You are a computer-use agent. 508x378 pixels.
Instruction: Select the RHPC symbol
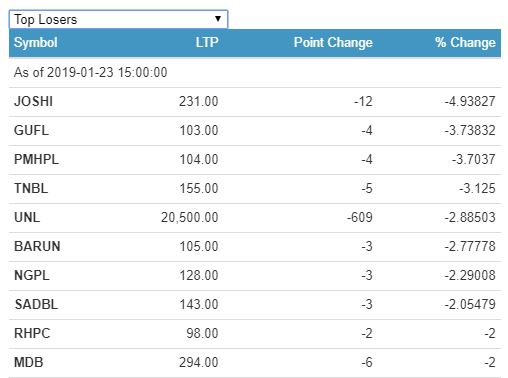(32, 333)
